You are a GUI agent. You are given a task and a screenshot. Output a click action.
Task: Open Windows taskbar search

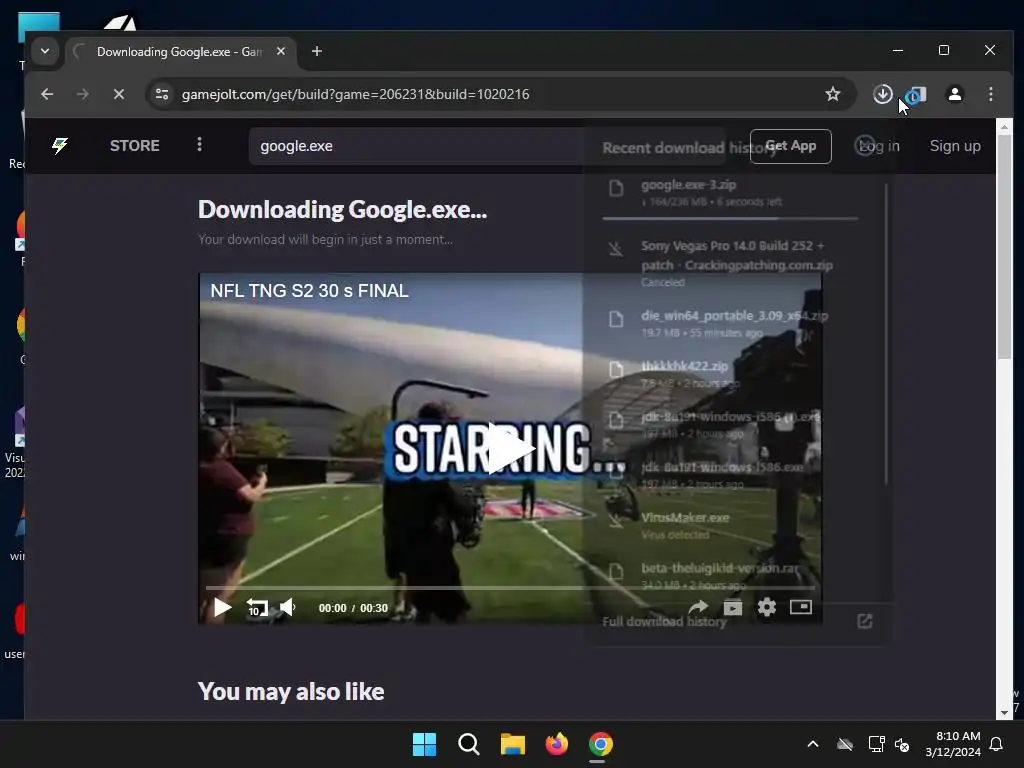click(x=469, y=744)
